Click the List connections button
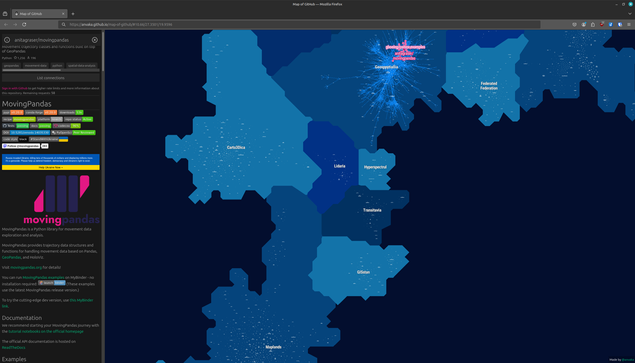Viewport: 635px width, 363px height. tap(51, 78)
